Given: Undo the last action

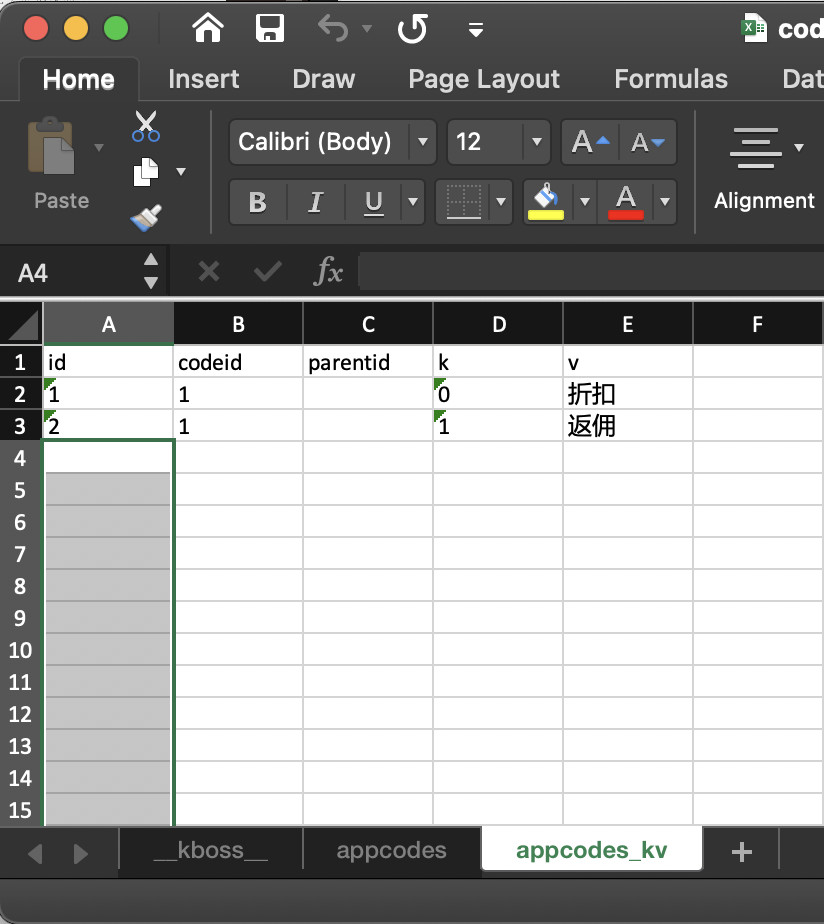Looking at the screenshot, I should (333, 28).
